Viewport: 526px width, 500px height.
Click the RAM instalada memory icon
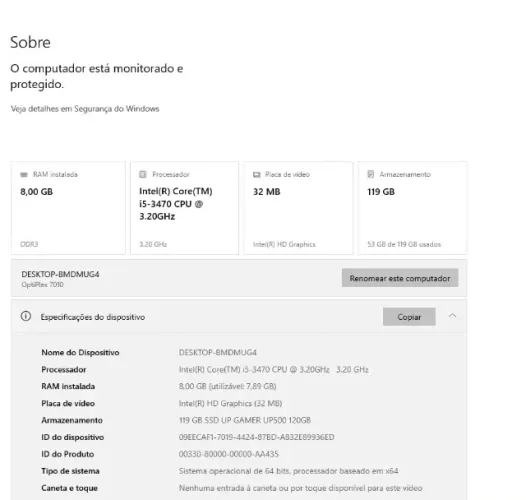(24, 174)
